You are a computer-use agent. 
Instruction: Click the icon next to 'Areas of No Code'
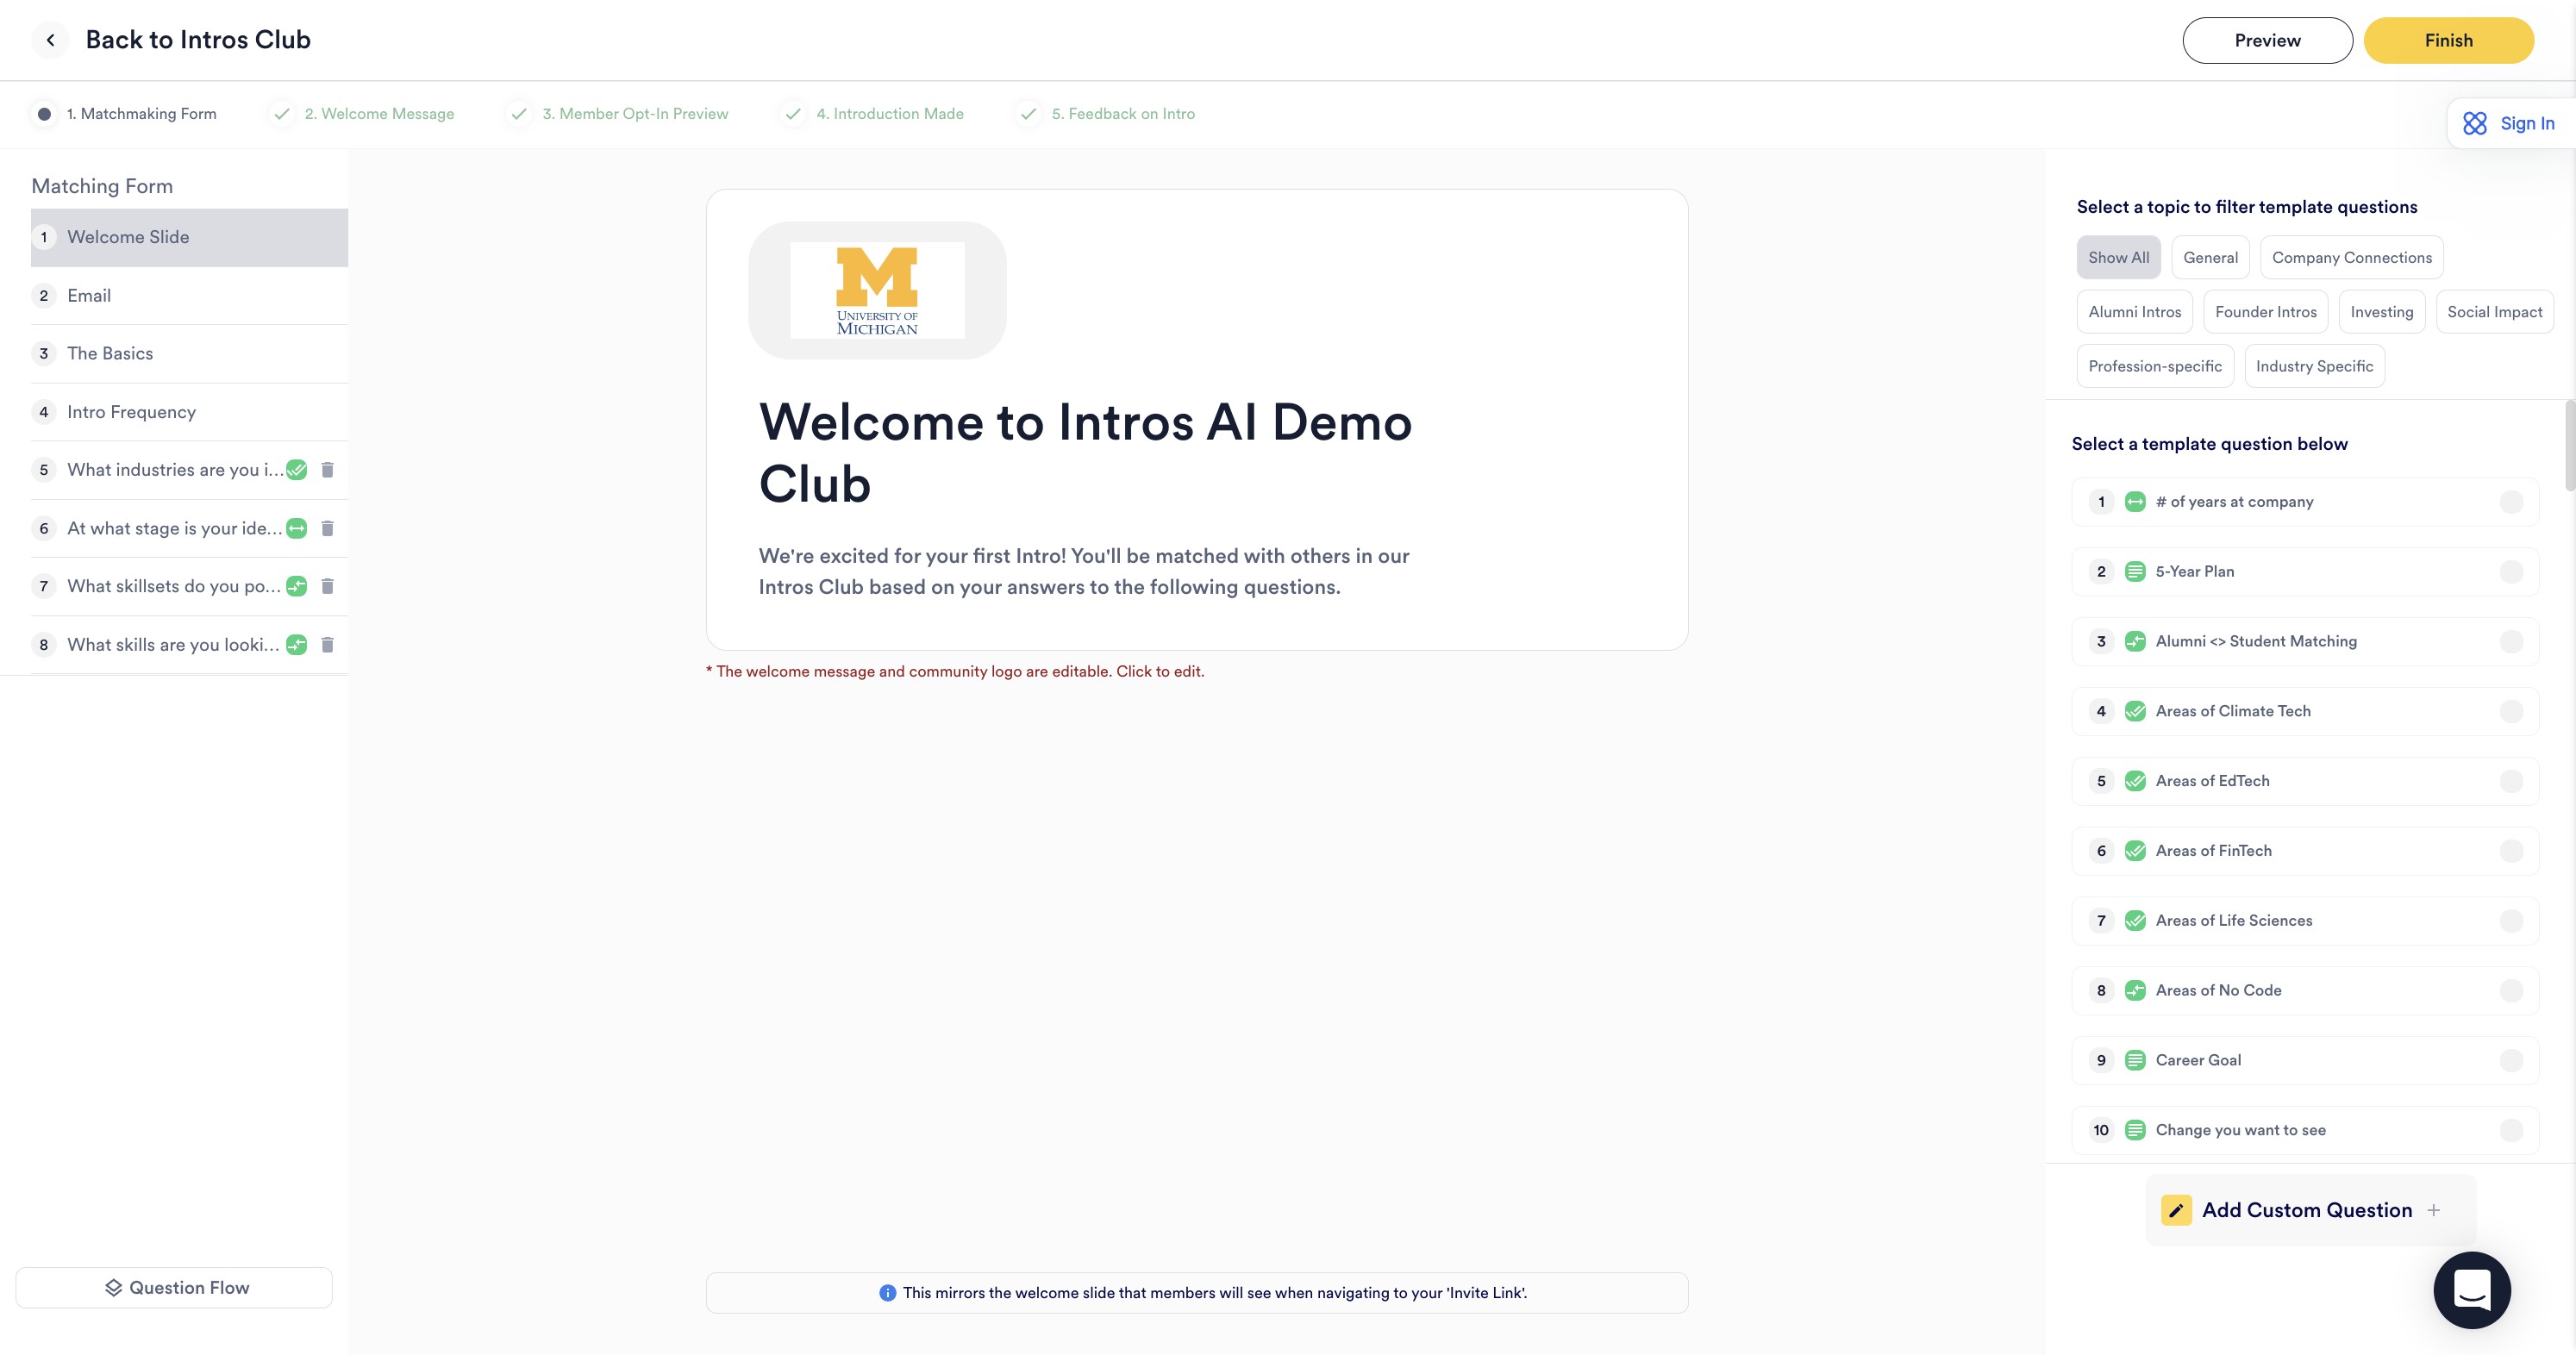pyautogui.click(x=2135, y=991)
